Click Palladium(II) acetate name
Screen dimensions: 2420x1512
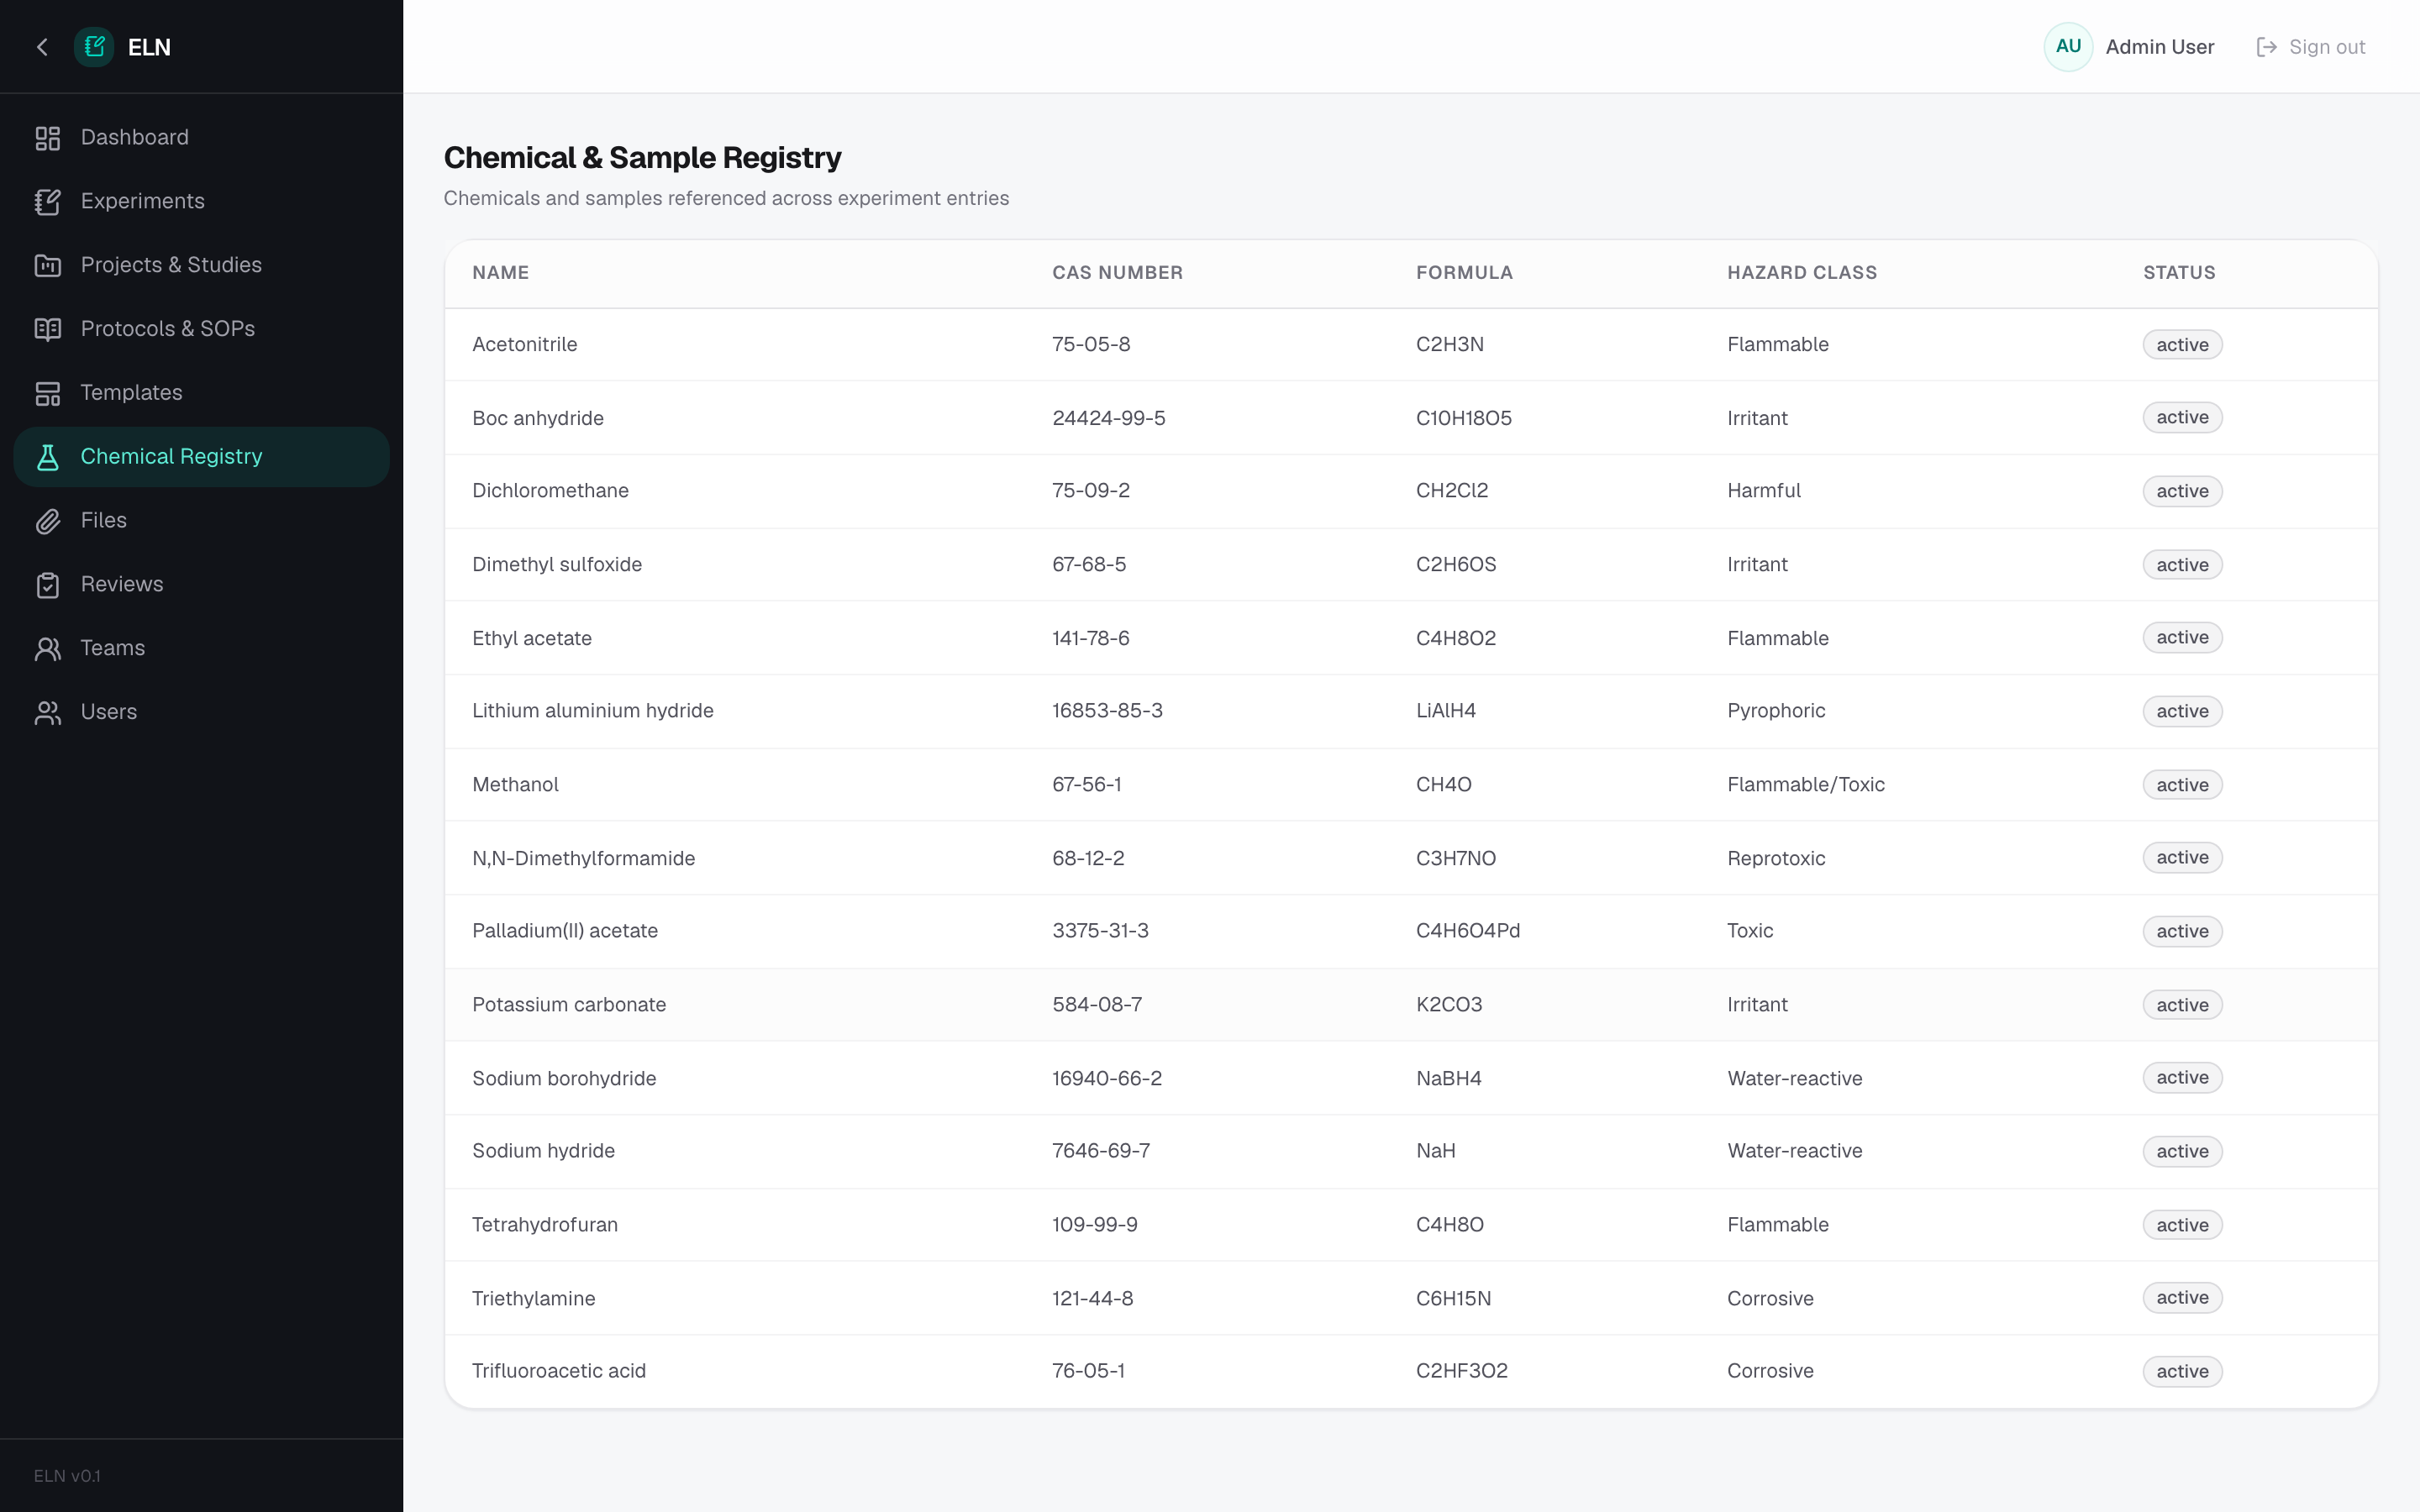click(565, 931)
